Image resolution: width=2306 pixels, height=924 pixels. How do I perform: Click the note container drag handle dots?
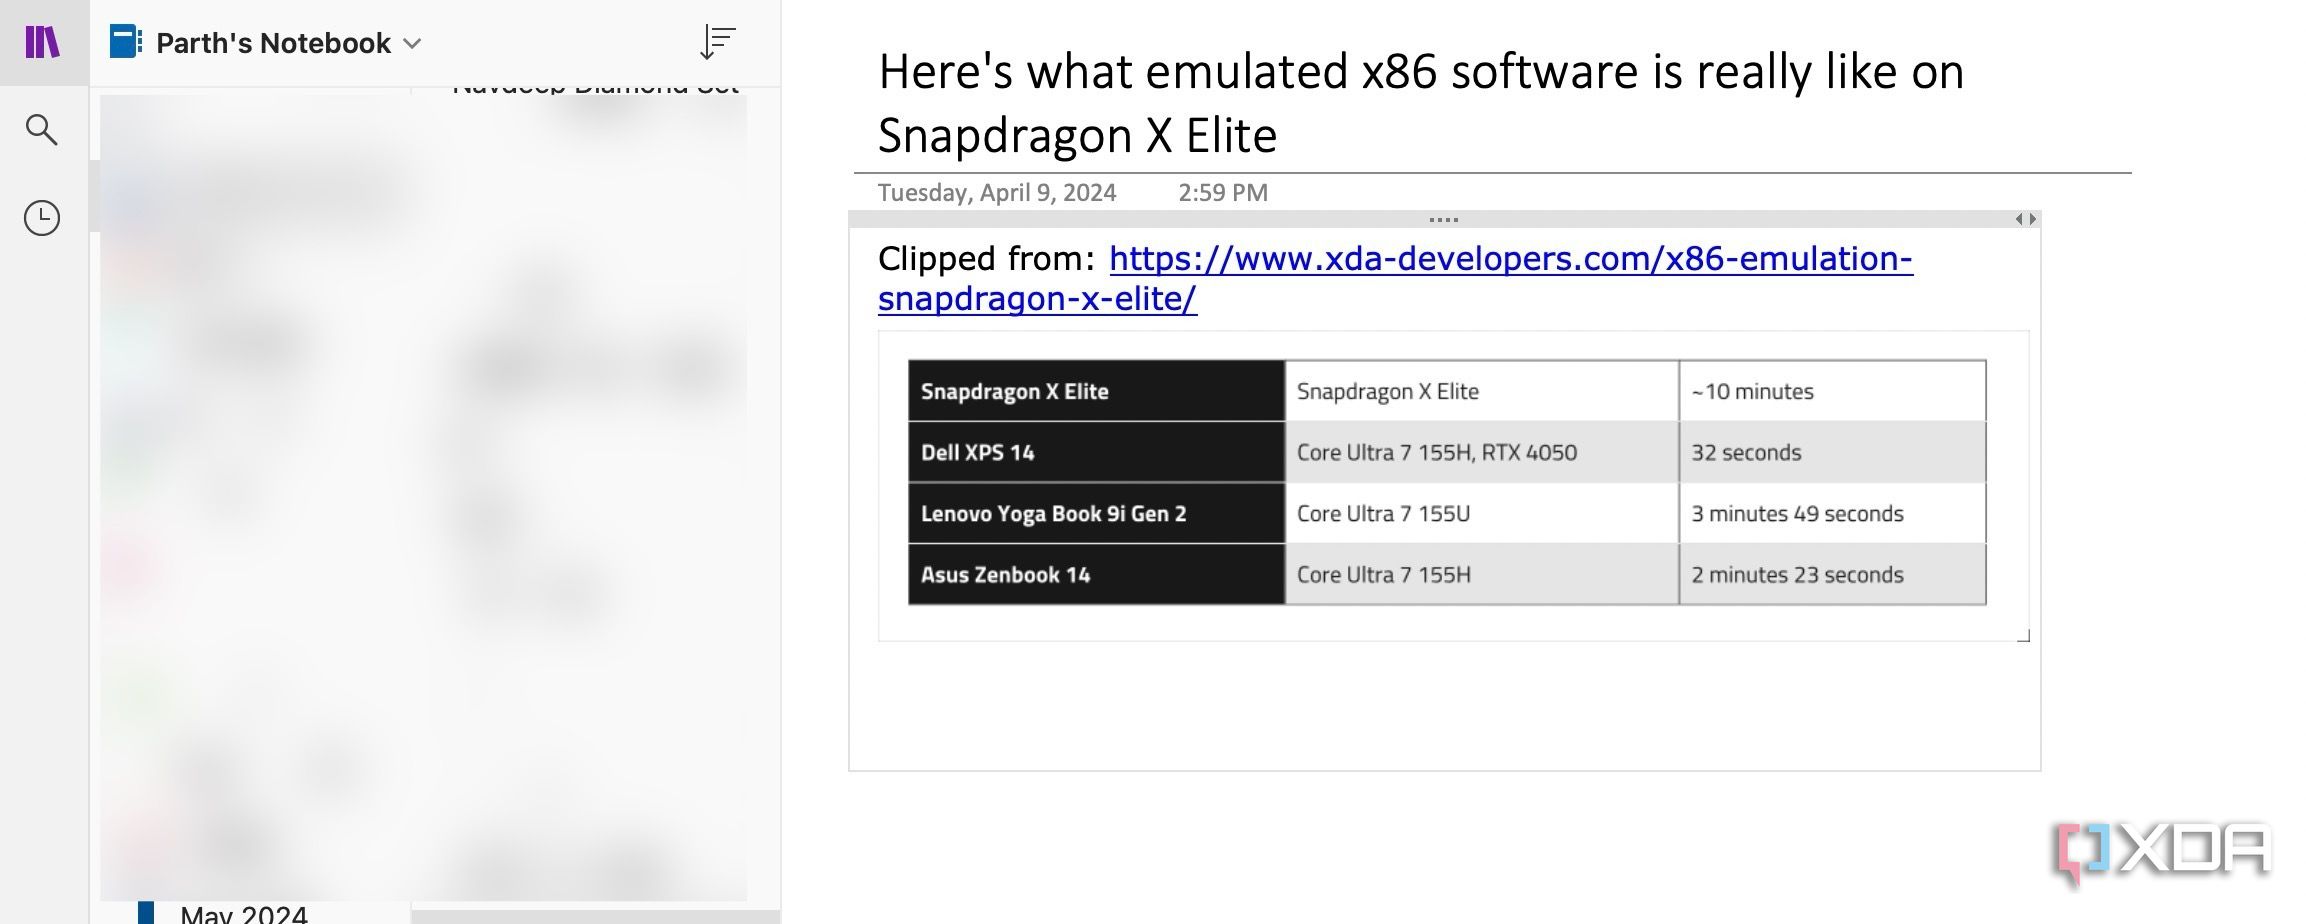tap(1443, 219)
